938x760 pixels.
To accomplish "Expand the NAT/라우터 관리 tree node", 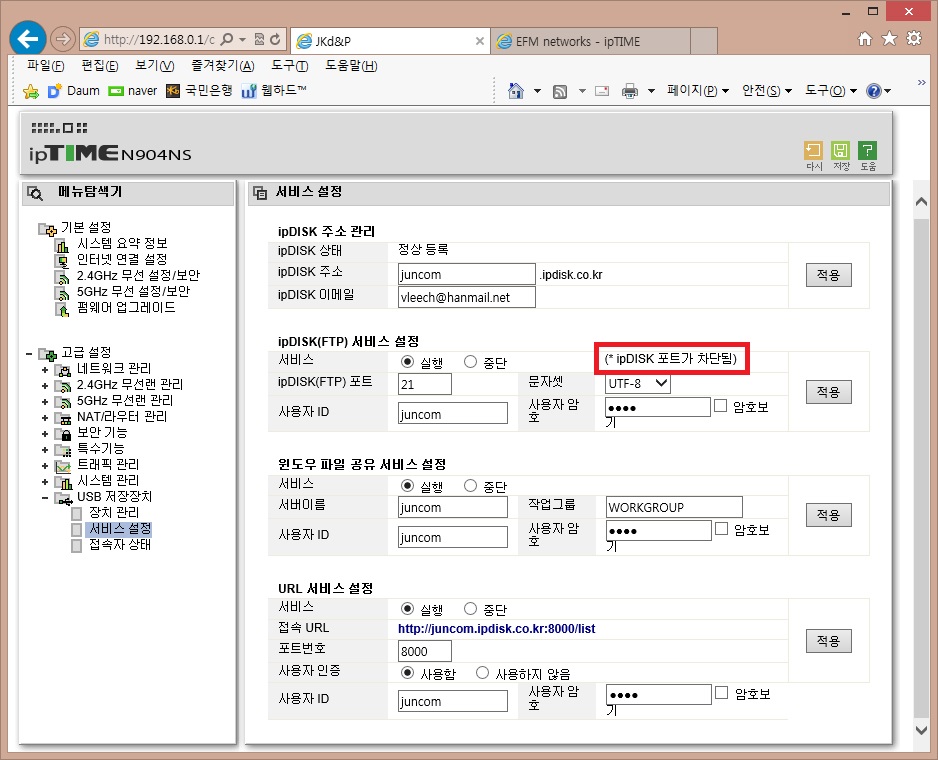I will 45,418.
